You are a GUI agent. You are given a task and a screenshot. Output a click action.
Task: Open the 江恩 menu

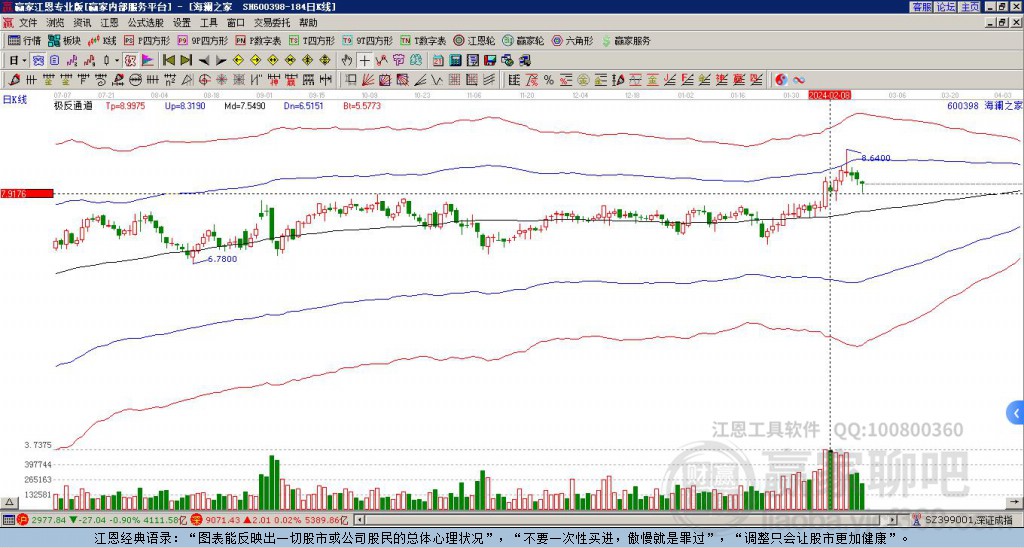point(109,22)
